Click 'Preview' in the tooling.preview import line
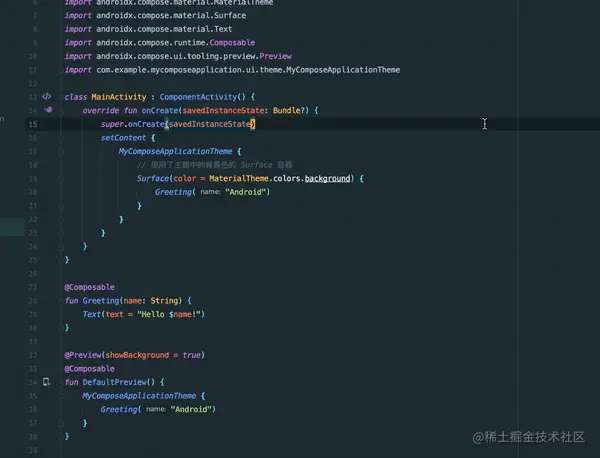 click(x=276, y=56)
